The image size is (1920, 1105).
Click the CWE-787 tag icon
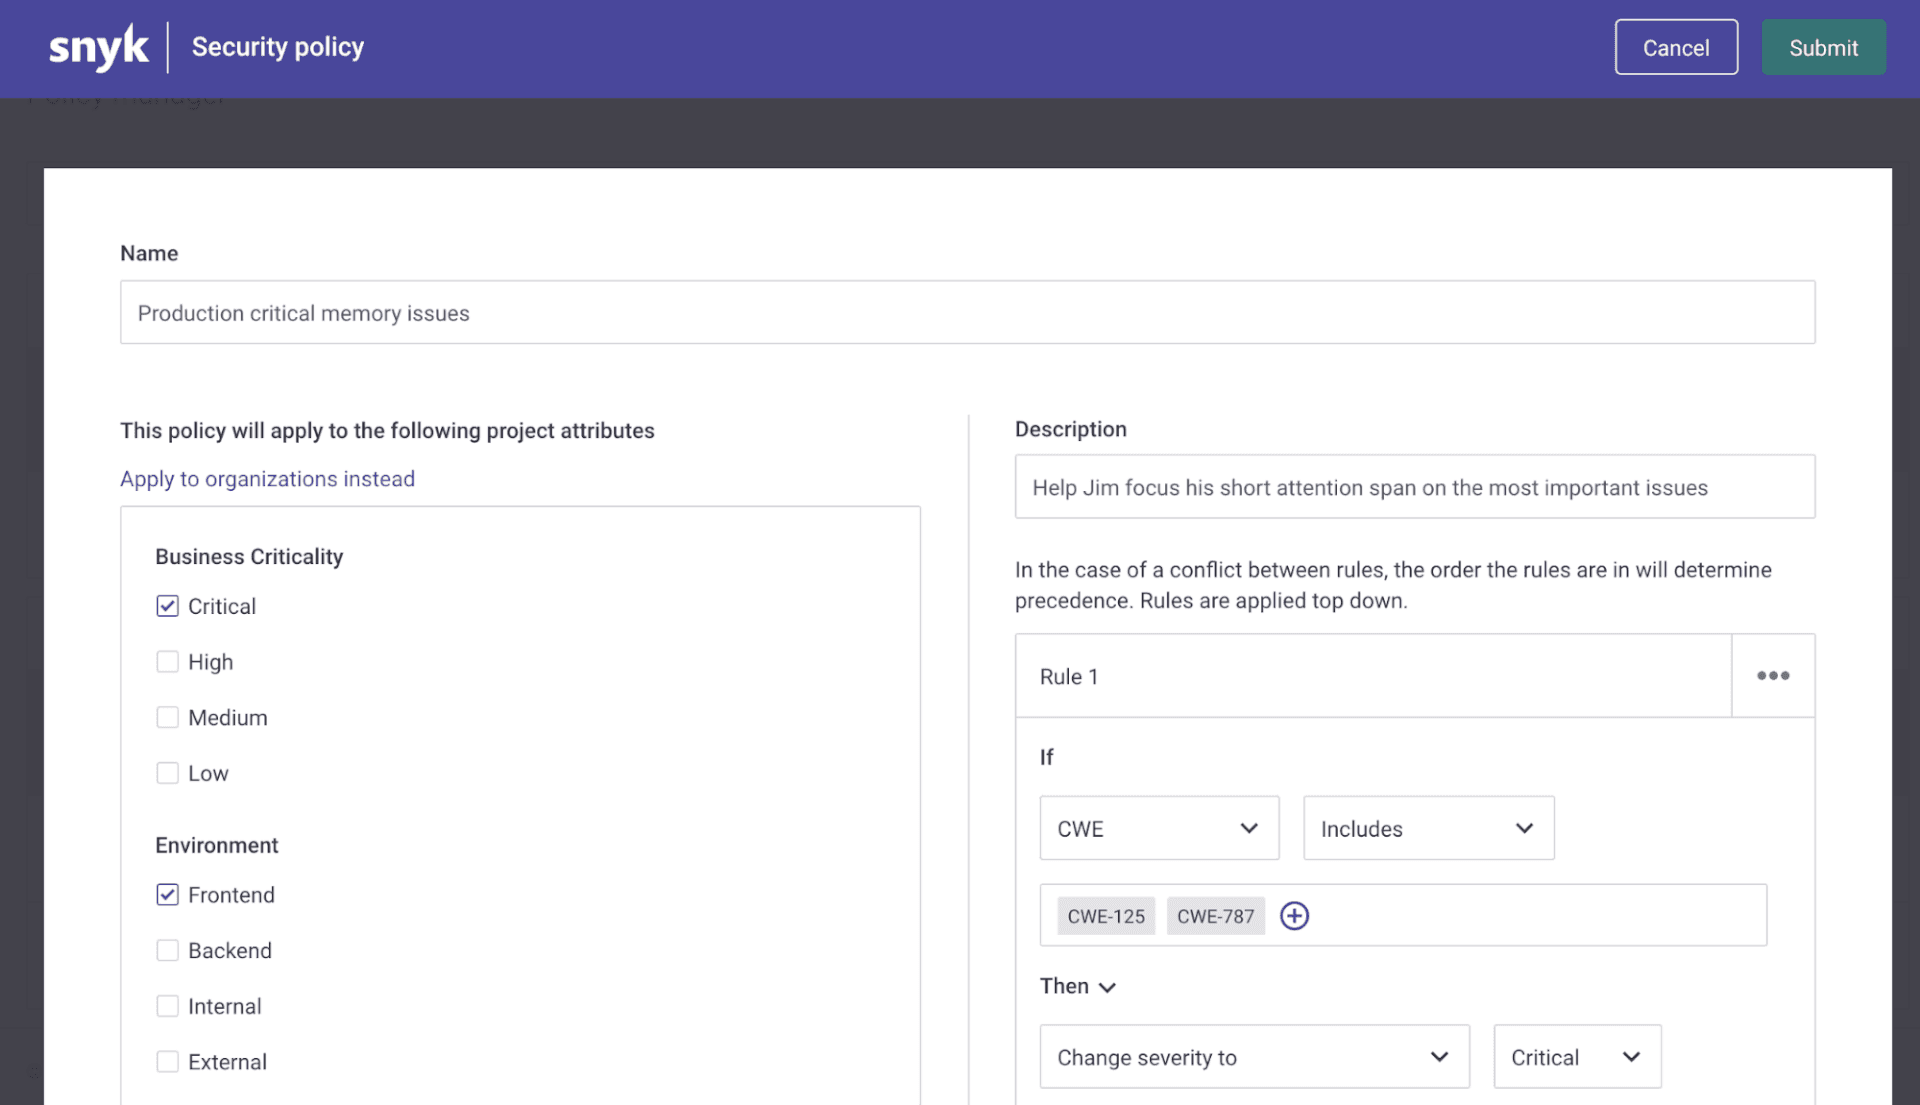tap(1215, 914)
